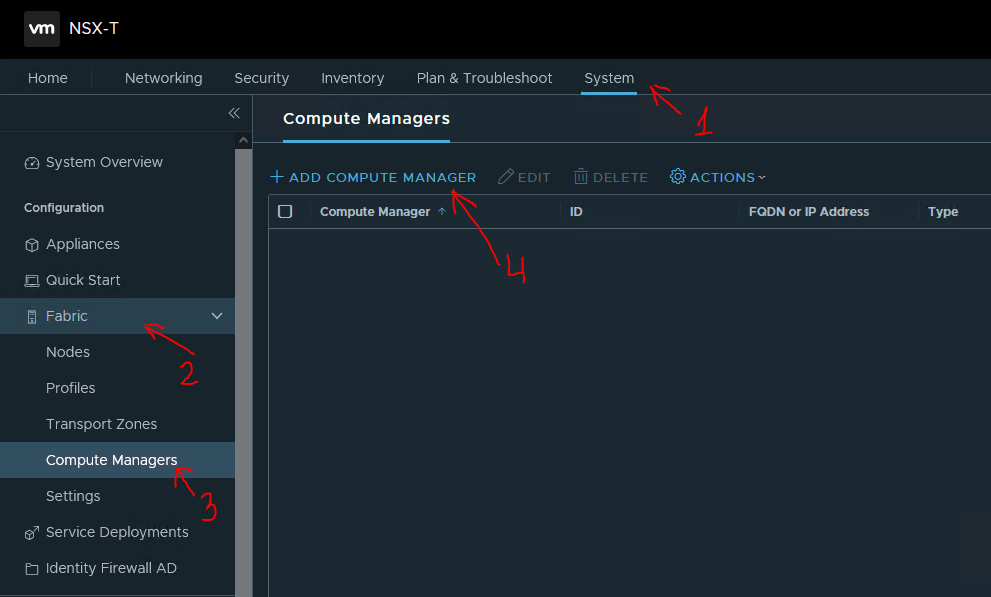Open the ACTIONS menu
This screenshot has height=597, width=991.
[718, 178]
